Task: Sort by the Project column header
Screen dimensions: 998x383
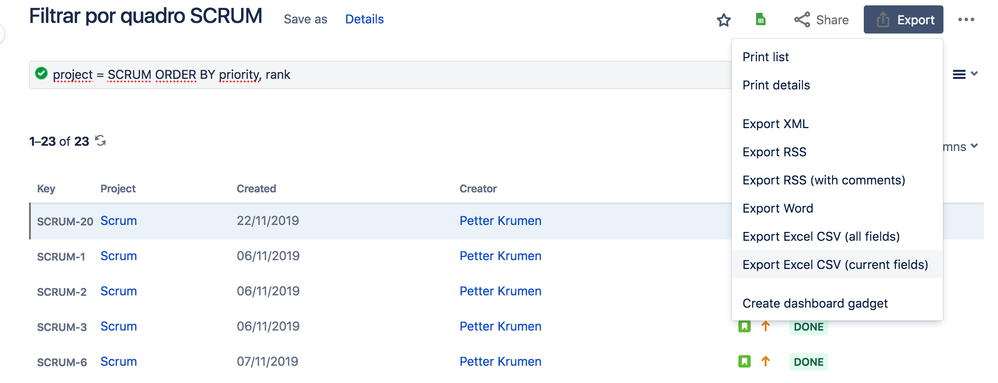Action: [118, 189]
